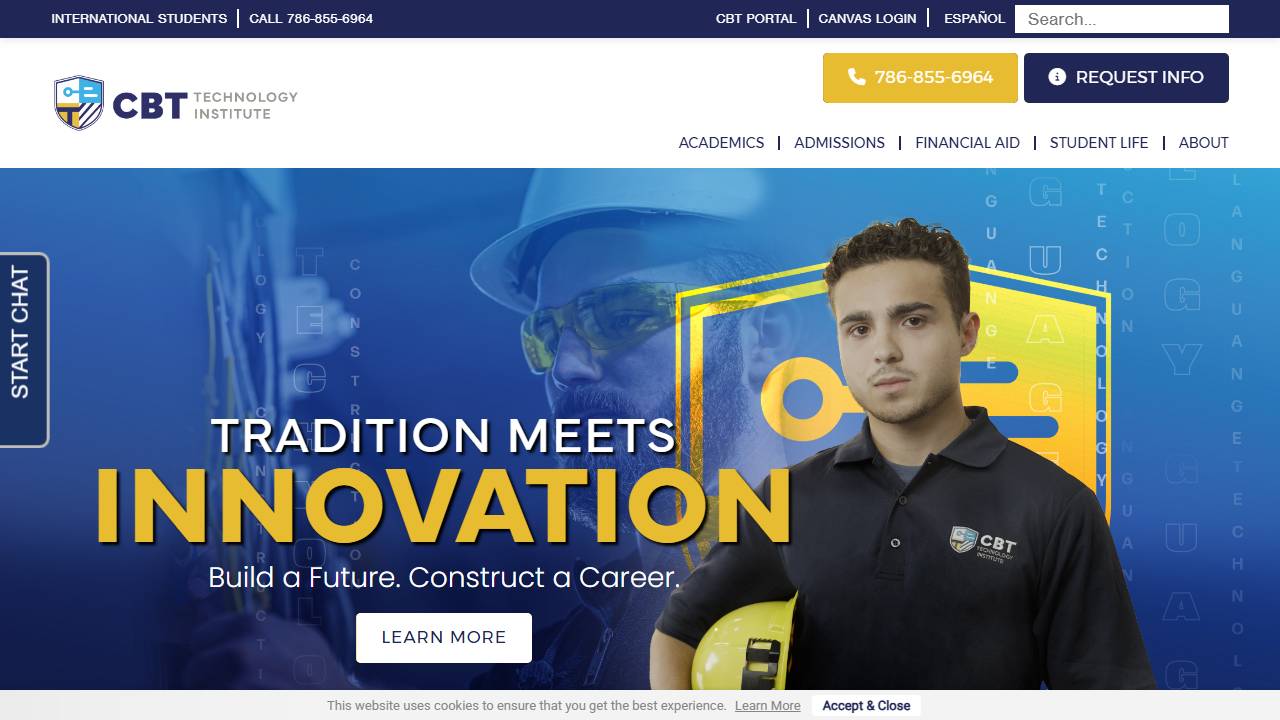Viewport: 1280px width, 720px height.
Task: Click the Request Info button
Action: point(1126,78)
